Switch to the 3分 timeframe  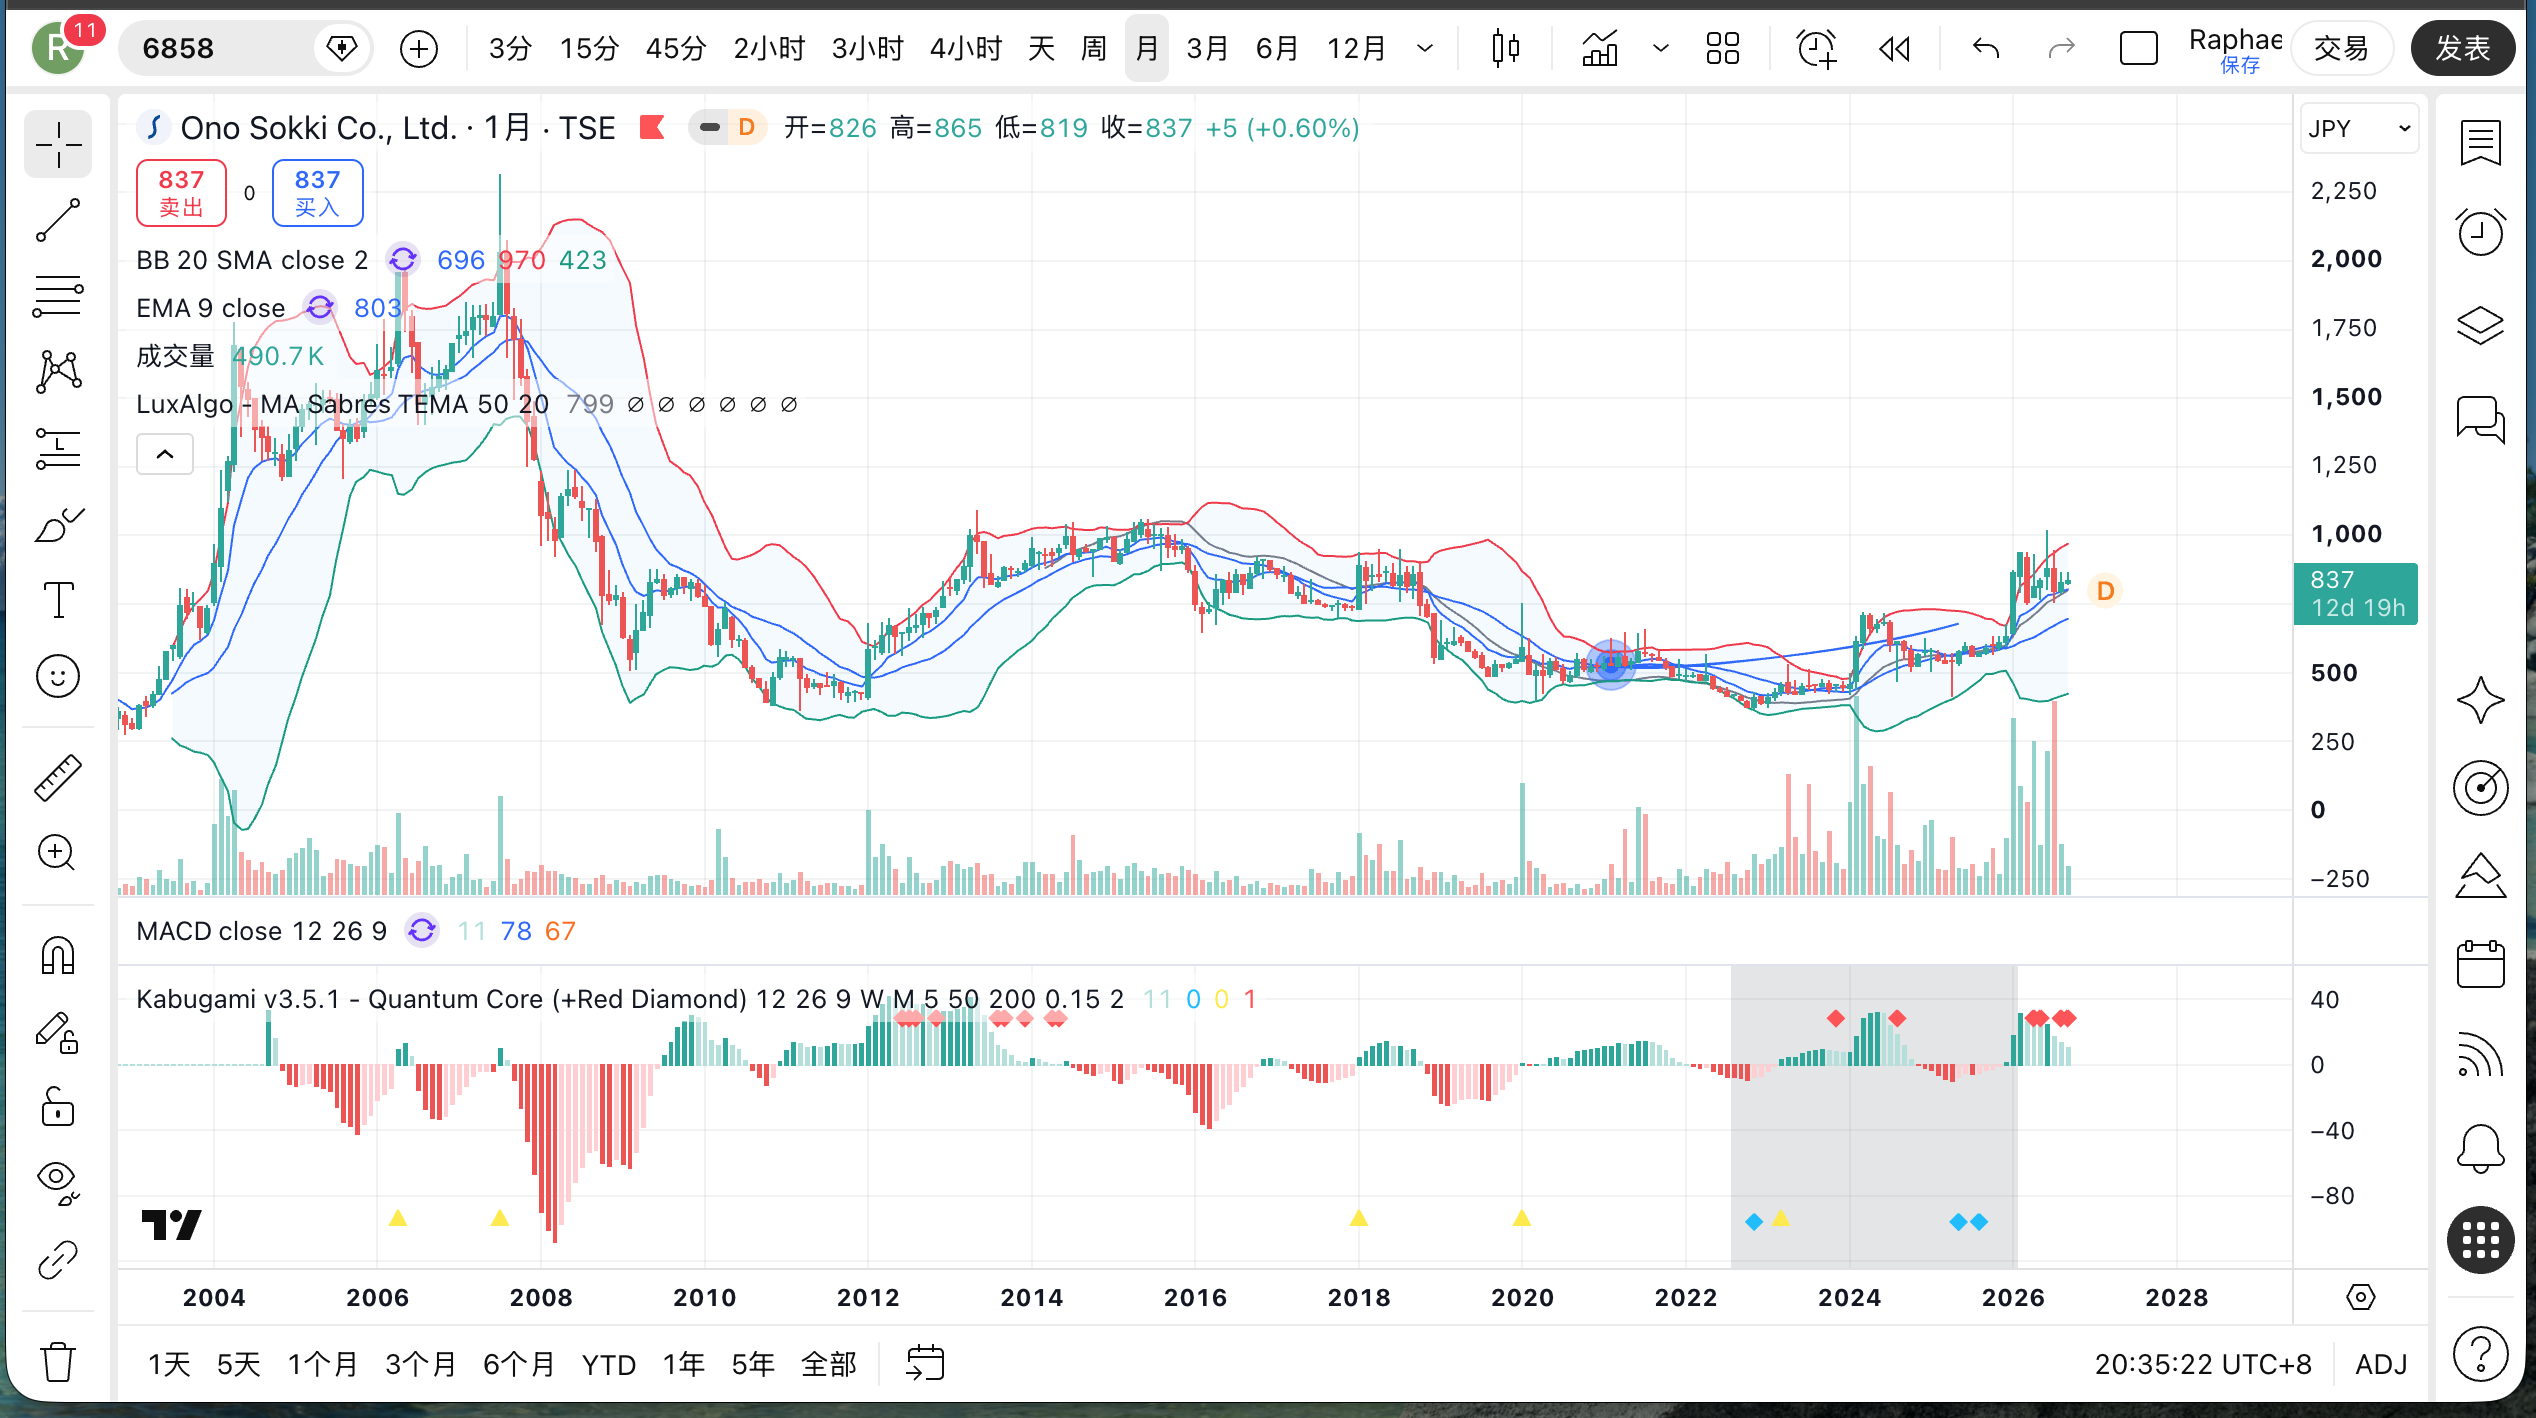(510, 48)
